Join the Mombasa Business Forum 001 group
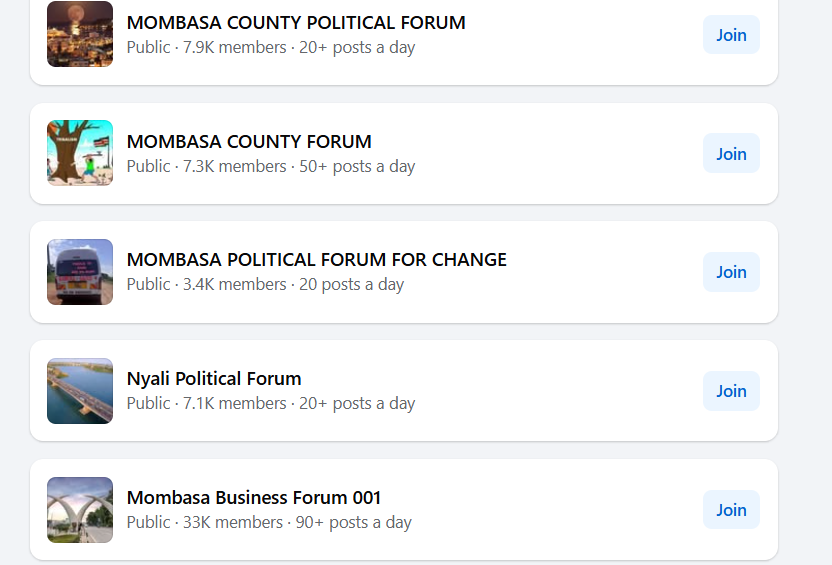The image size is (832, 565). (x=731, y=510)
